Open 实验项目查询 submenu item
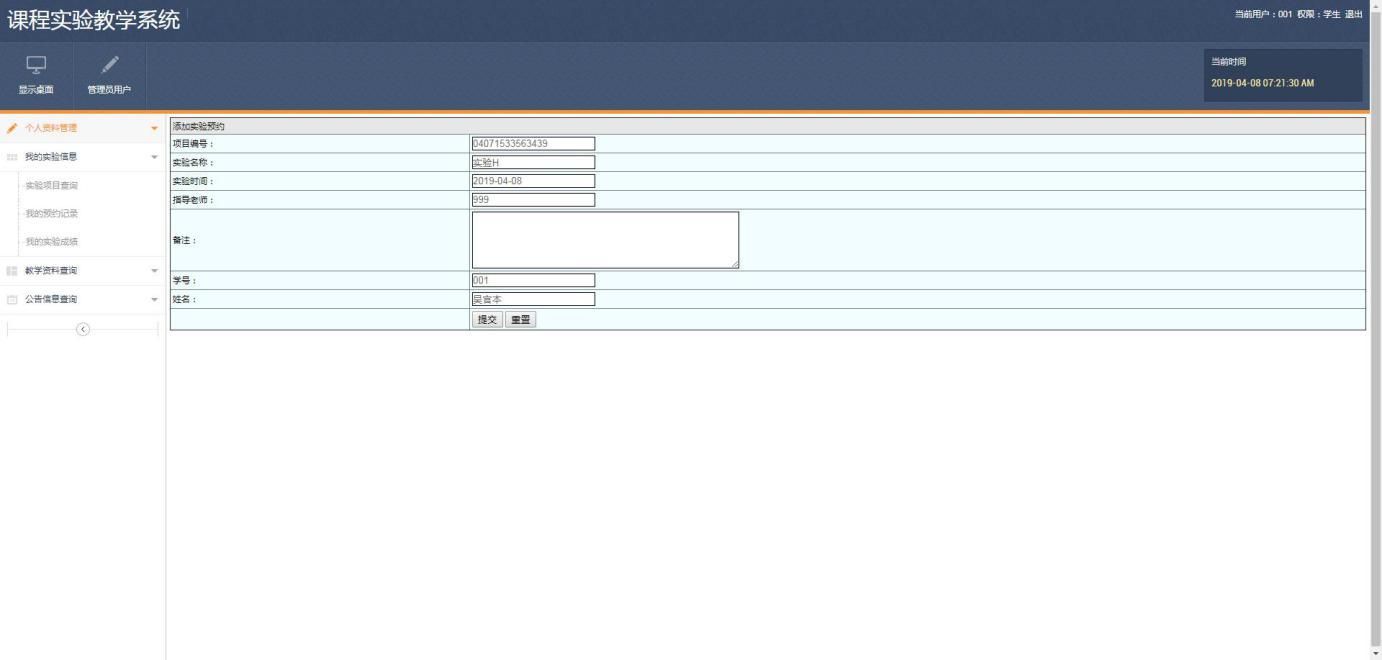The height and width of the screenshot is (660, 1382). coord(51,185)
